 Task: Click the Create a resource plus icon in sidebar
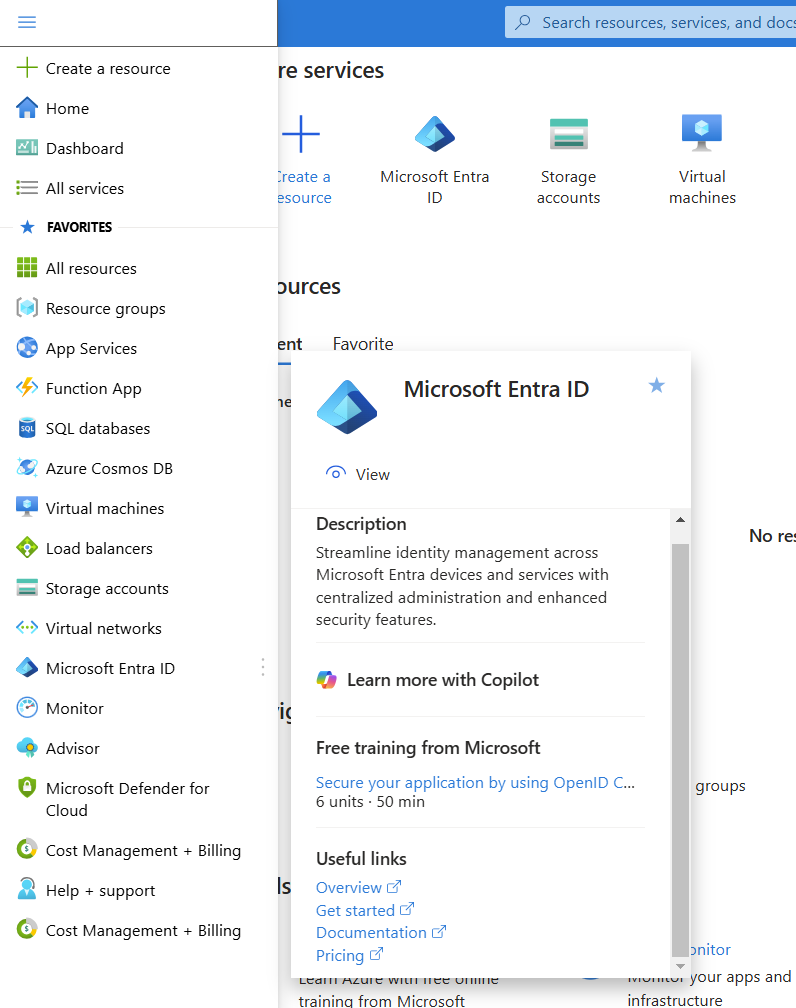[x=26, y=68]
